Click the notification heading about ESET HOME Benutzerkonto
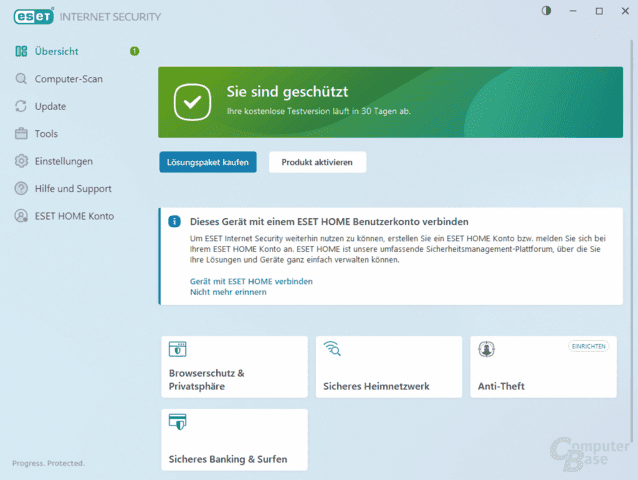The height and width of the screenshot is (480, 638). [x=329, y=222]
